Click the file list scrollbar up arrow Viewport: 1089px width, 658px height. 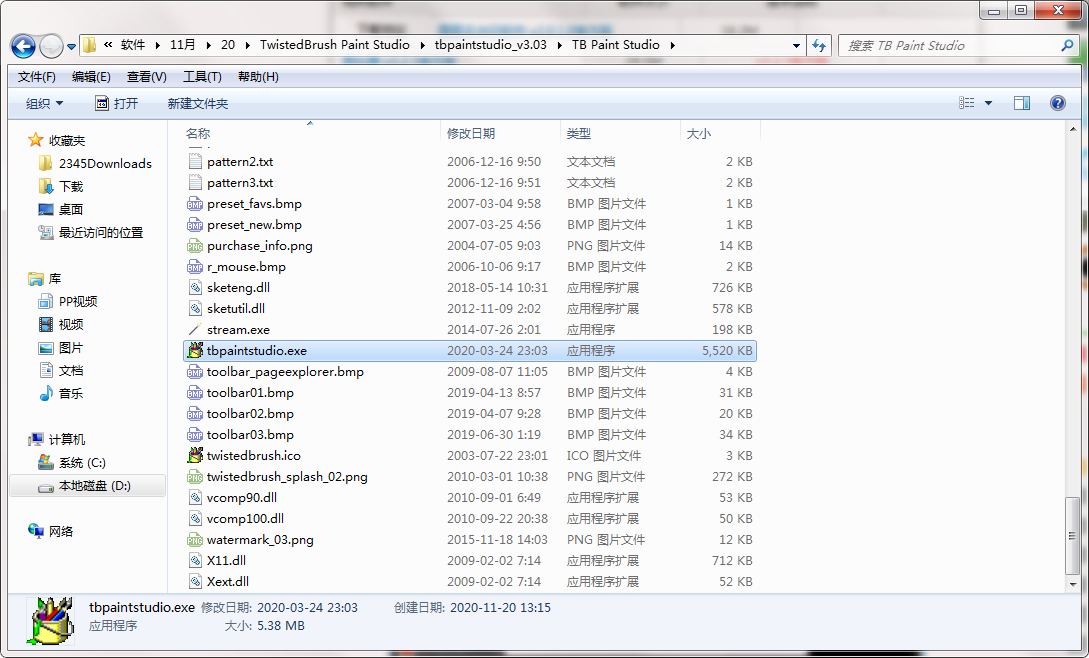pos(1073,129)
